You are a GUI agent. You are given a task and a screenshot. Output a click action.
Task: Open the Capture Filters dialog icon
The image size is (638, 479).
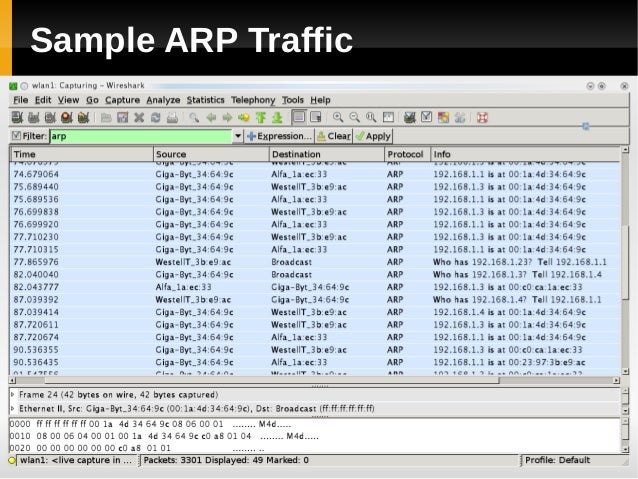point(410,118)
